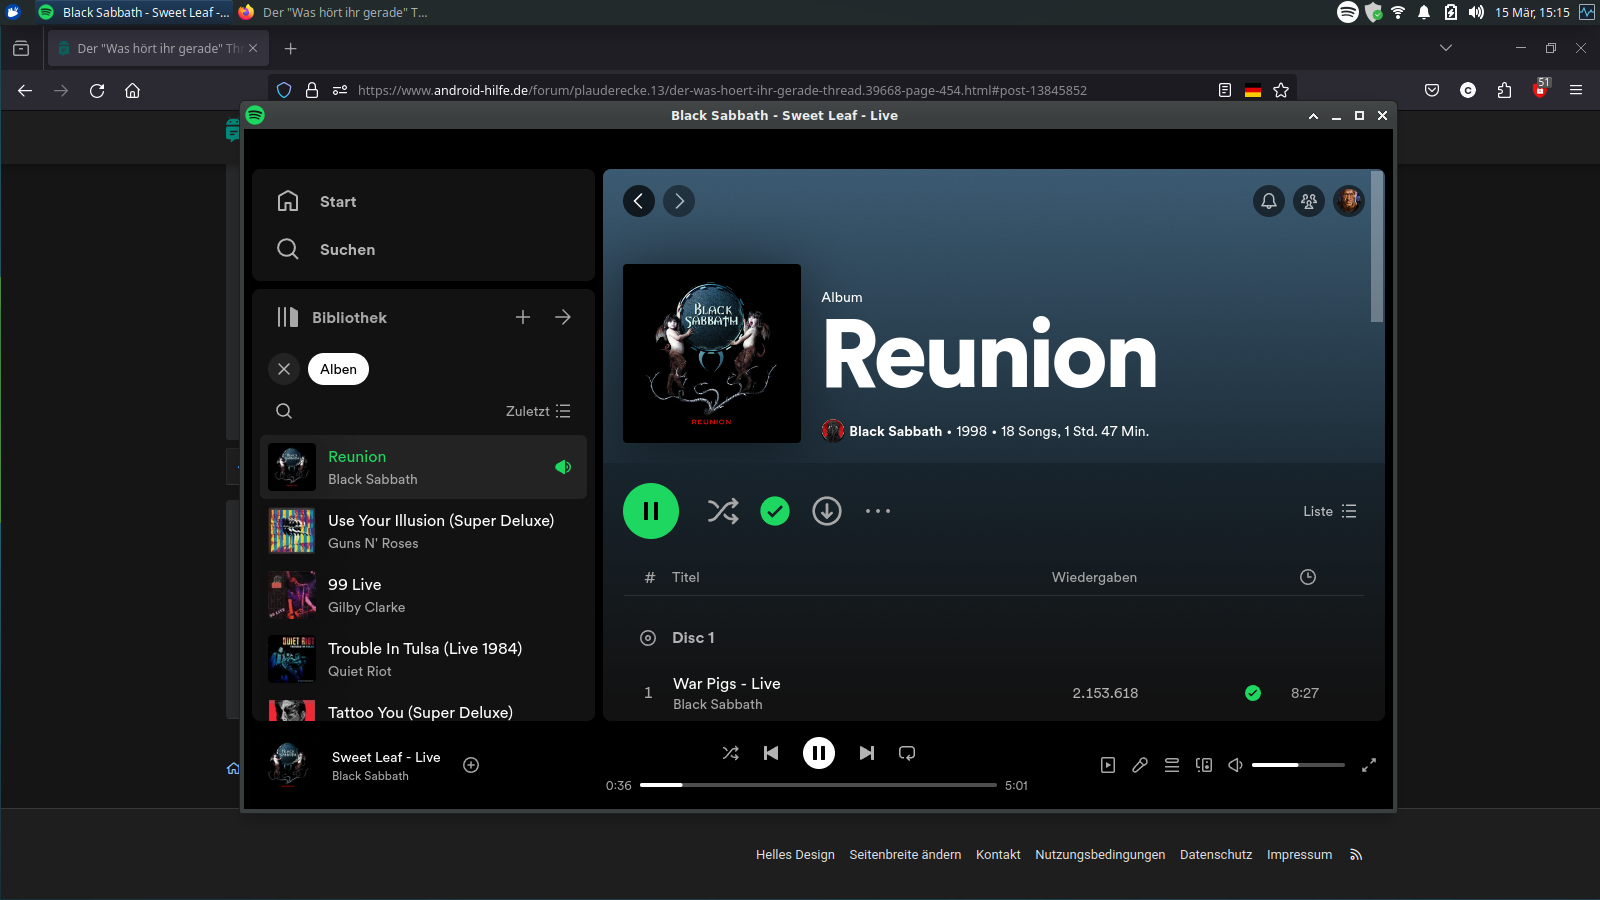Toggle repeat in the player bar
Image resolution: width=1600 pixels, height=900 pixels.
907,753
